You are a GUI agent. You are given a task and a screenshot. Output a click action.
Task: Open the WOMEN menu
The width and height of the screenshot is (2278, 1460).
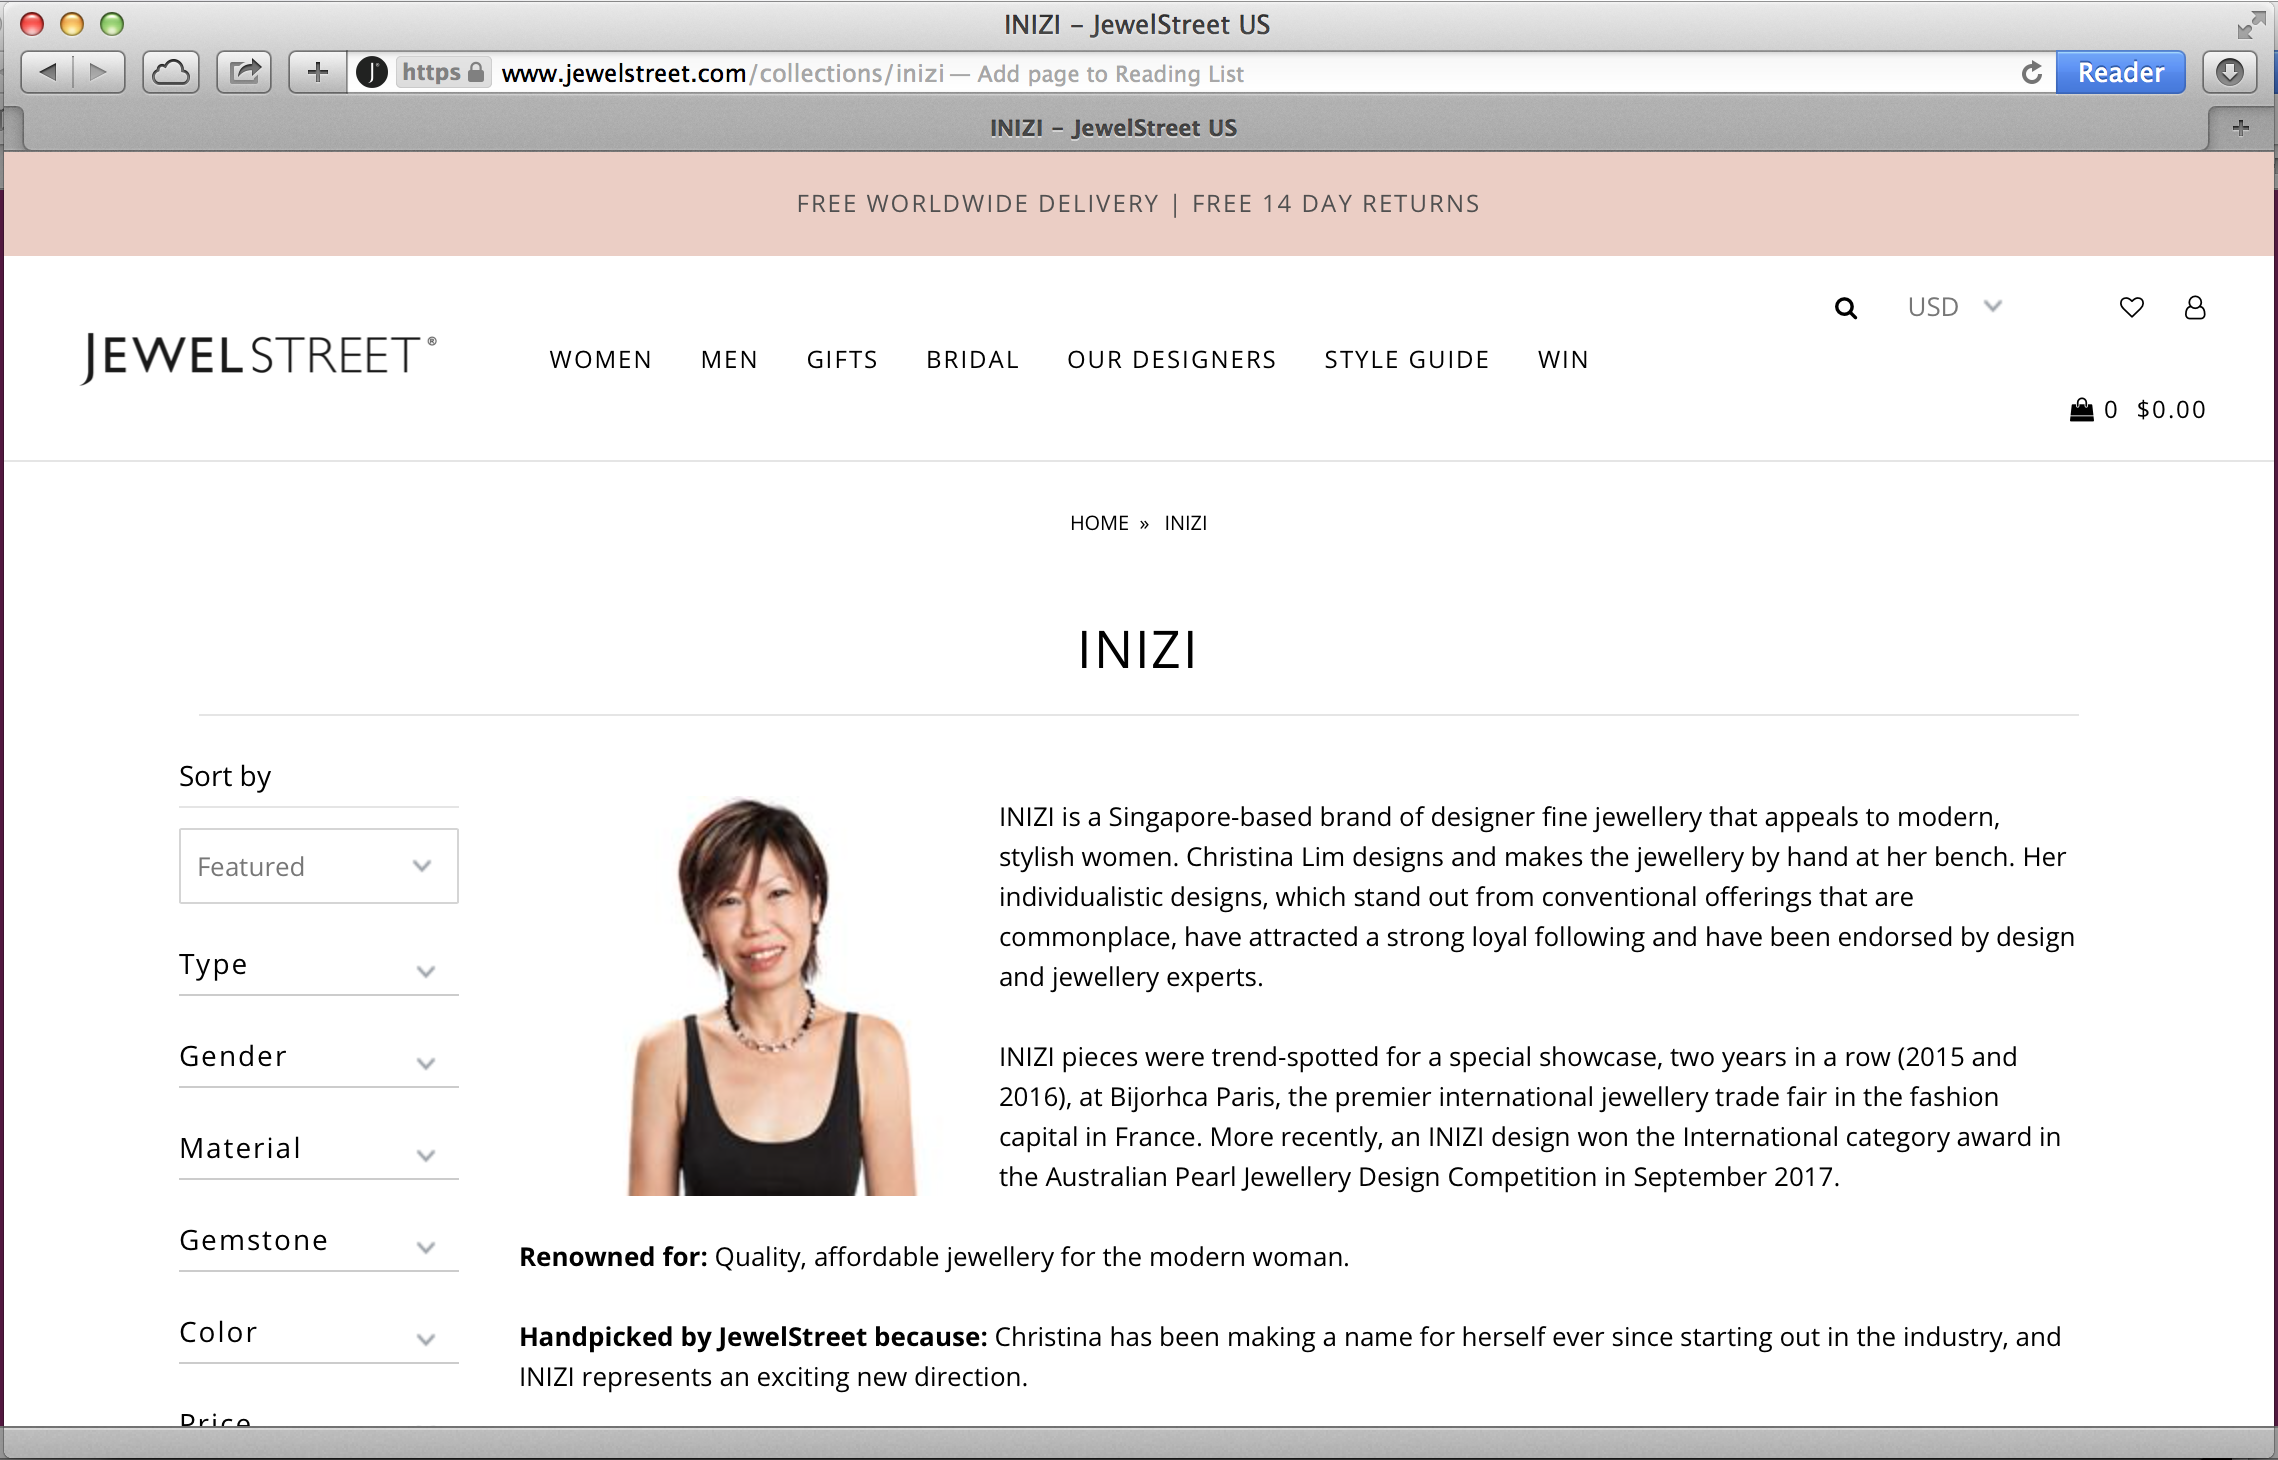click(x=600, y=360)
